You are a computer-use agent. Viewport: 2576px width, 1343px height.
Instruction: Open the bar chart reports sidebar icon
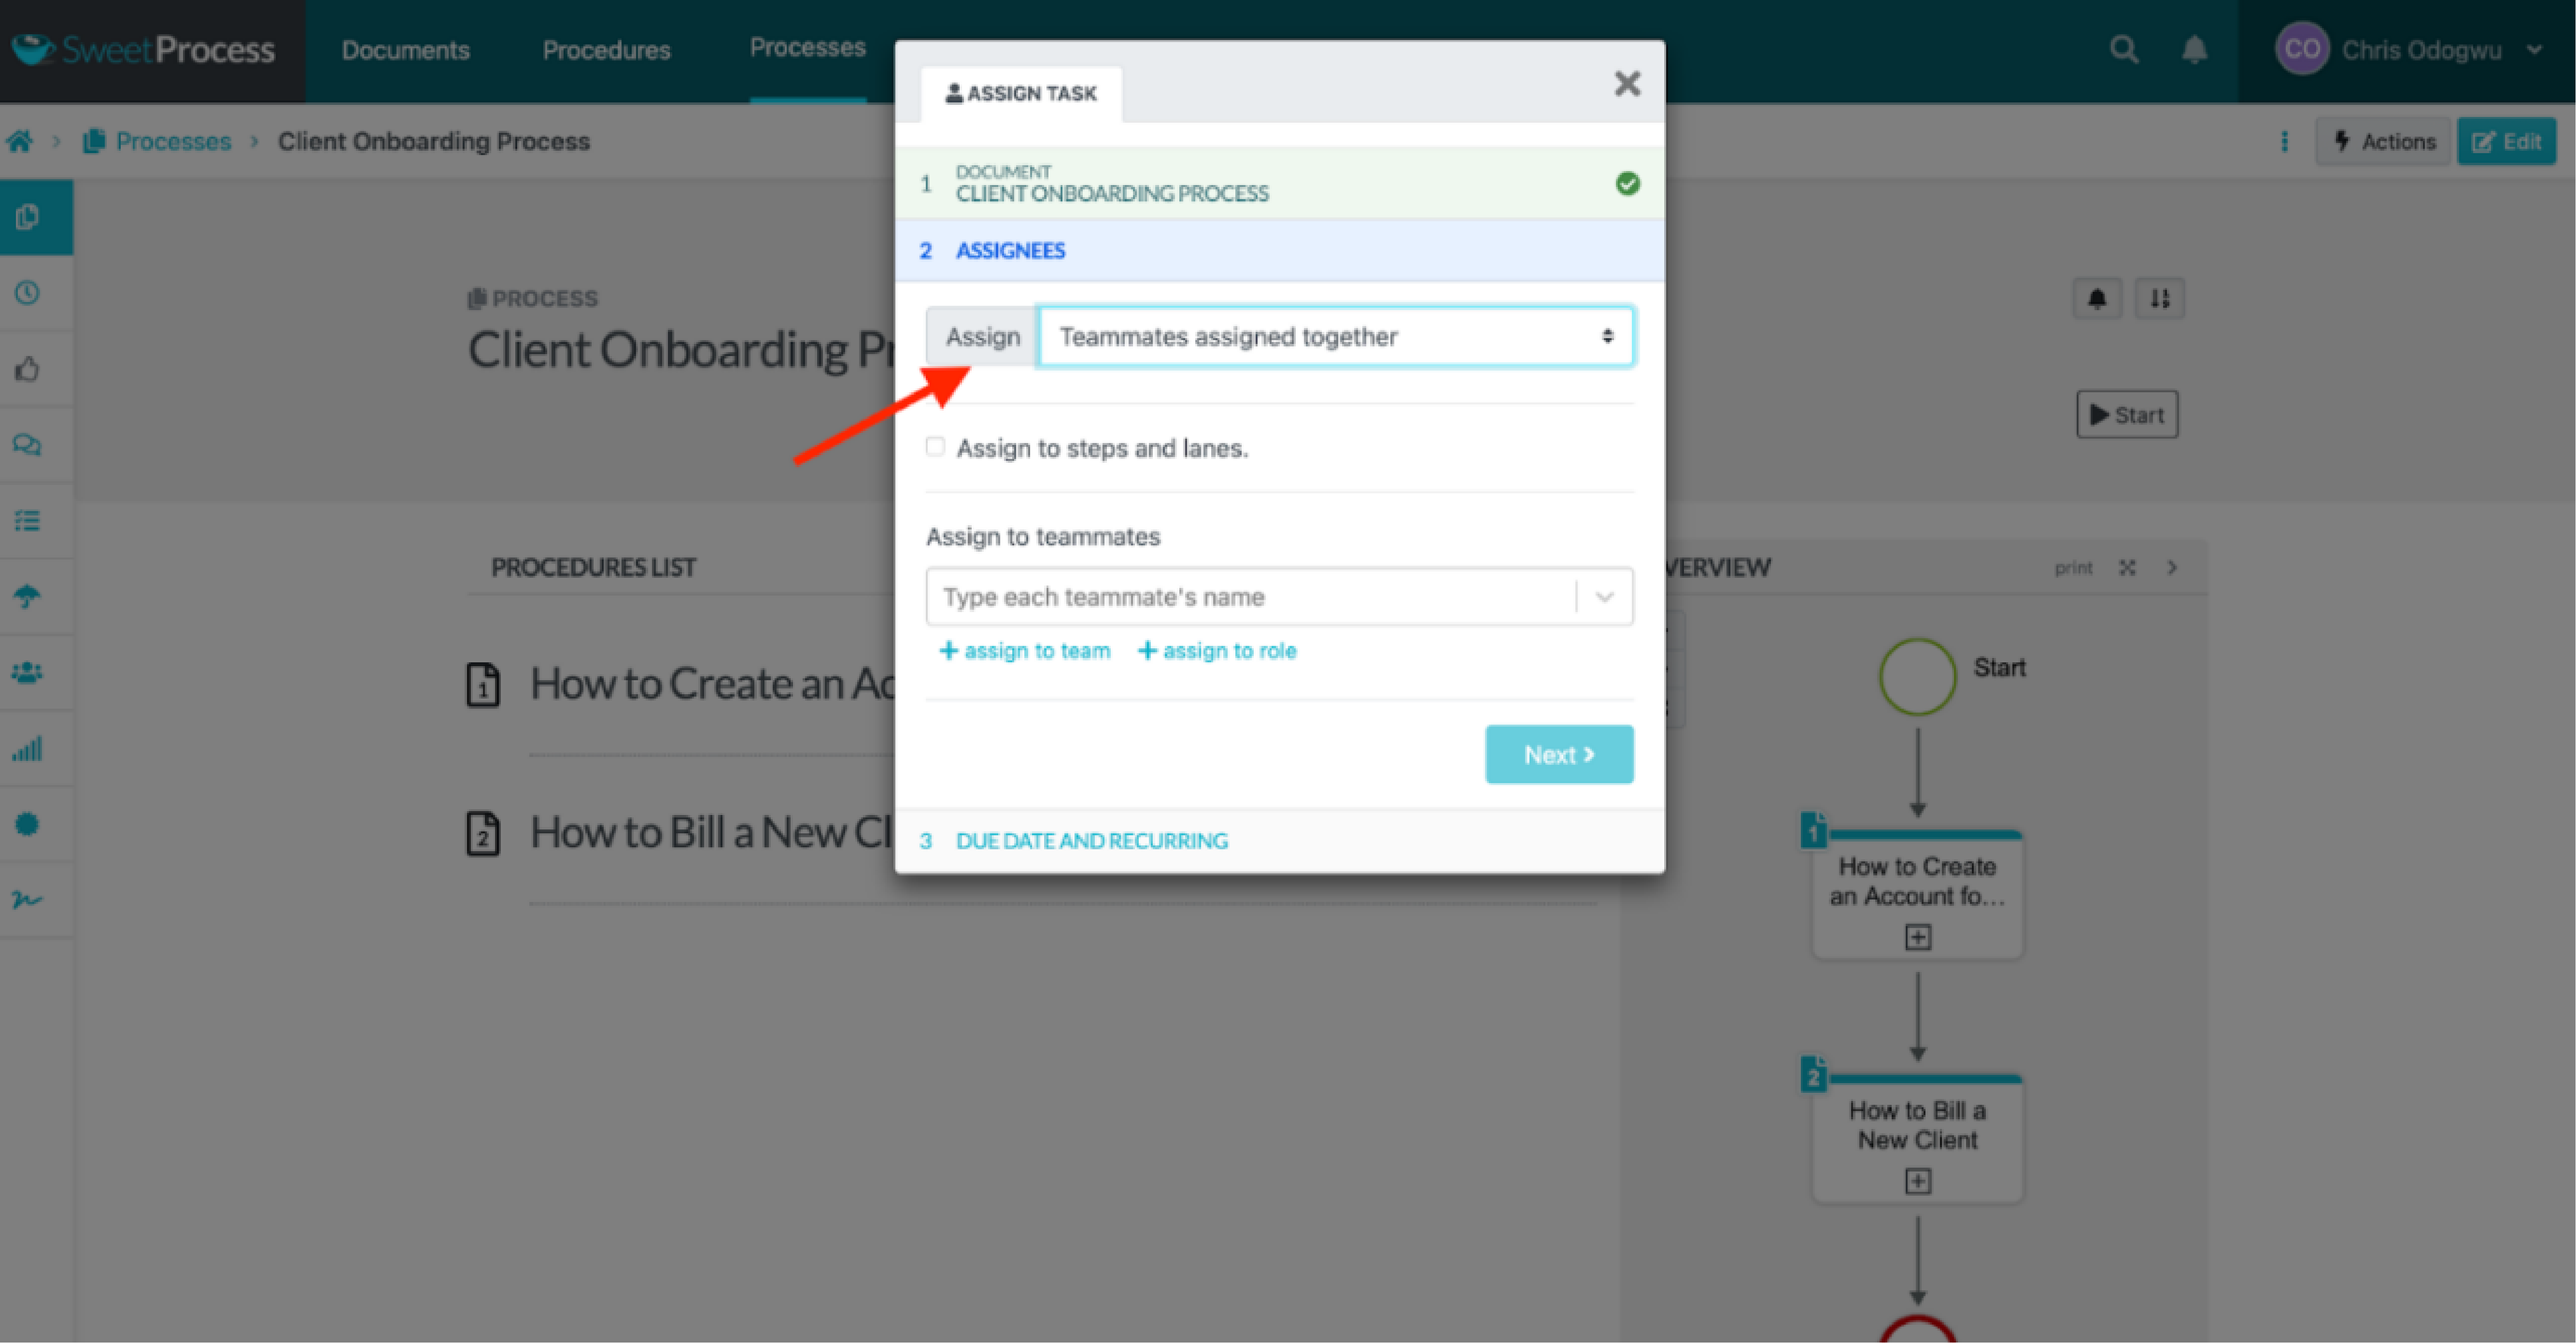[27, 748]
